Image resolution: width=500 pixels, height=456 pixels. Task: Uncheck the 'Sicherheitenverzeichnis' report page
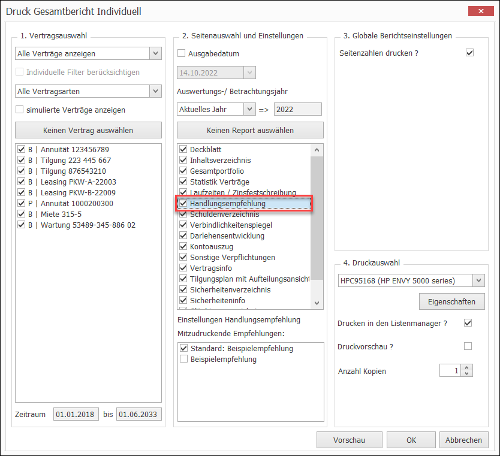[183, 289]
